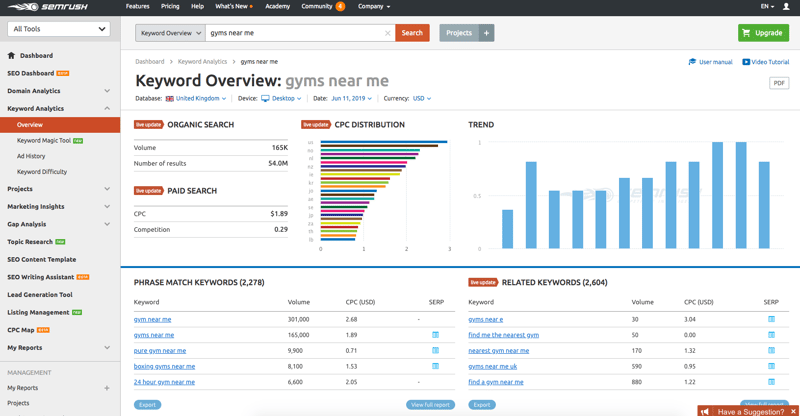Change the Desktop device dropdown
The image size is (800, 416).
281,99
